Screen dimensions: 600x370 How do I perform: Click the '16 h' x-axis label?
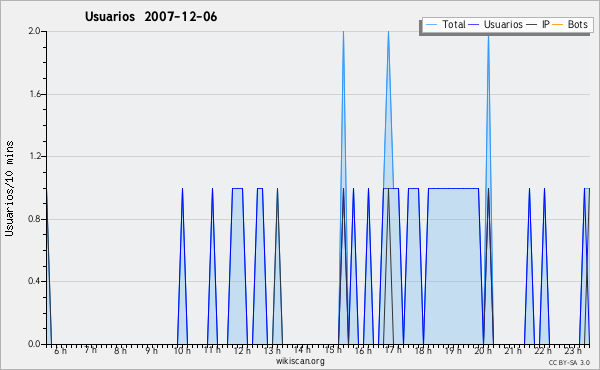(x=363, y=351)
